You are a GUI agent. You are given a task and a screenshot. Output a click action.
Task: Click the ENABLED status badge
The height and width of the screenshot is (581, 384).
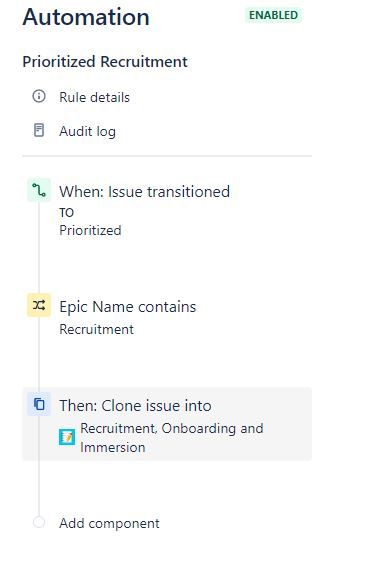(x=274, y=15)
